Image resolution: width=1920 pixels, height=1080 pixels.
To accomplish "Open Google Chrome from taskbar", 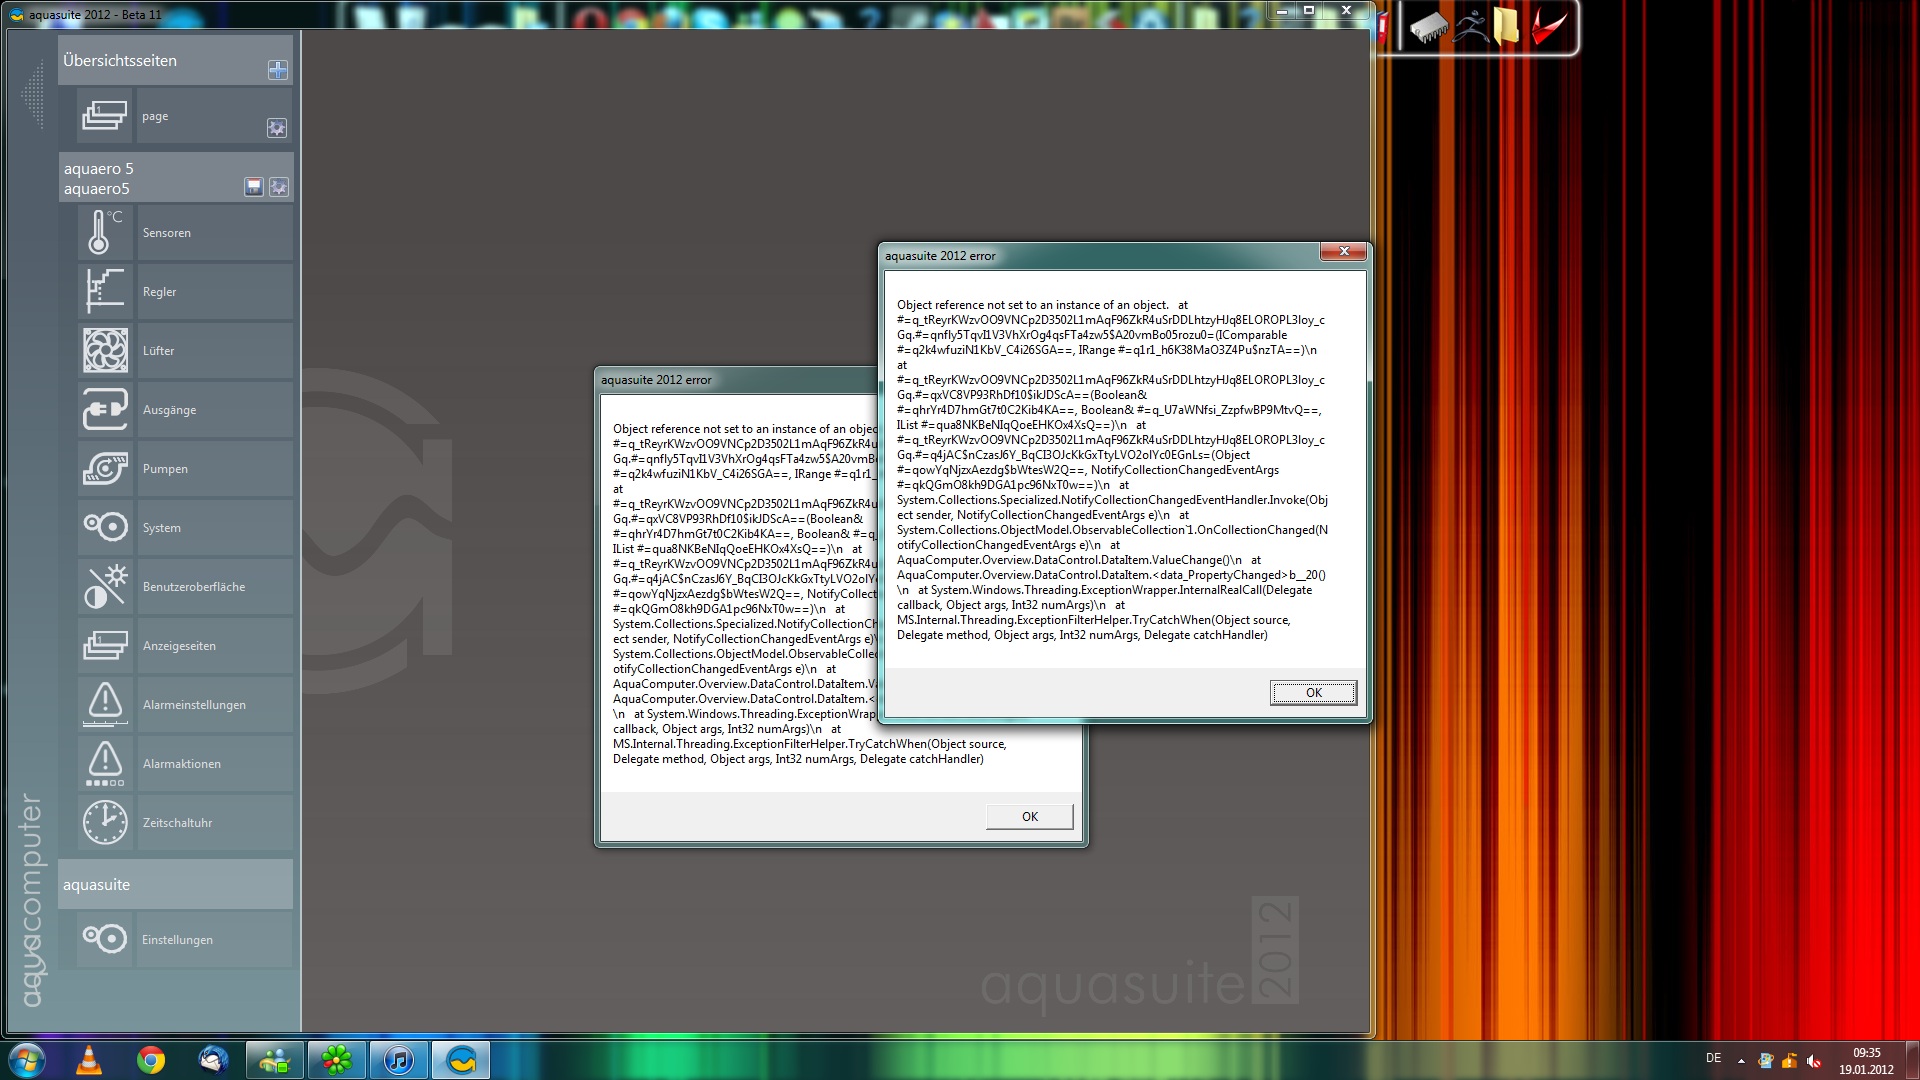I will (x=151, y=1060).
